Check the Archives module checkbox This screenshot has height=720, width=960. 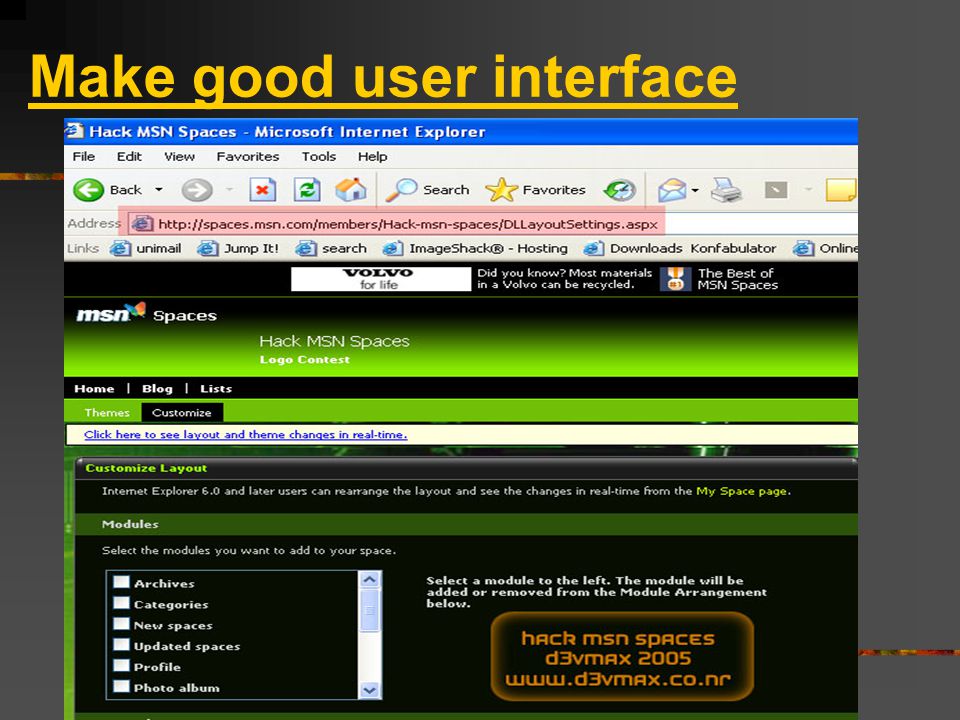[121, 582]
